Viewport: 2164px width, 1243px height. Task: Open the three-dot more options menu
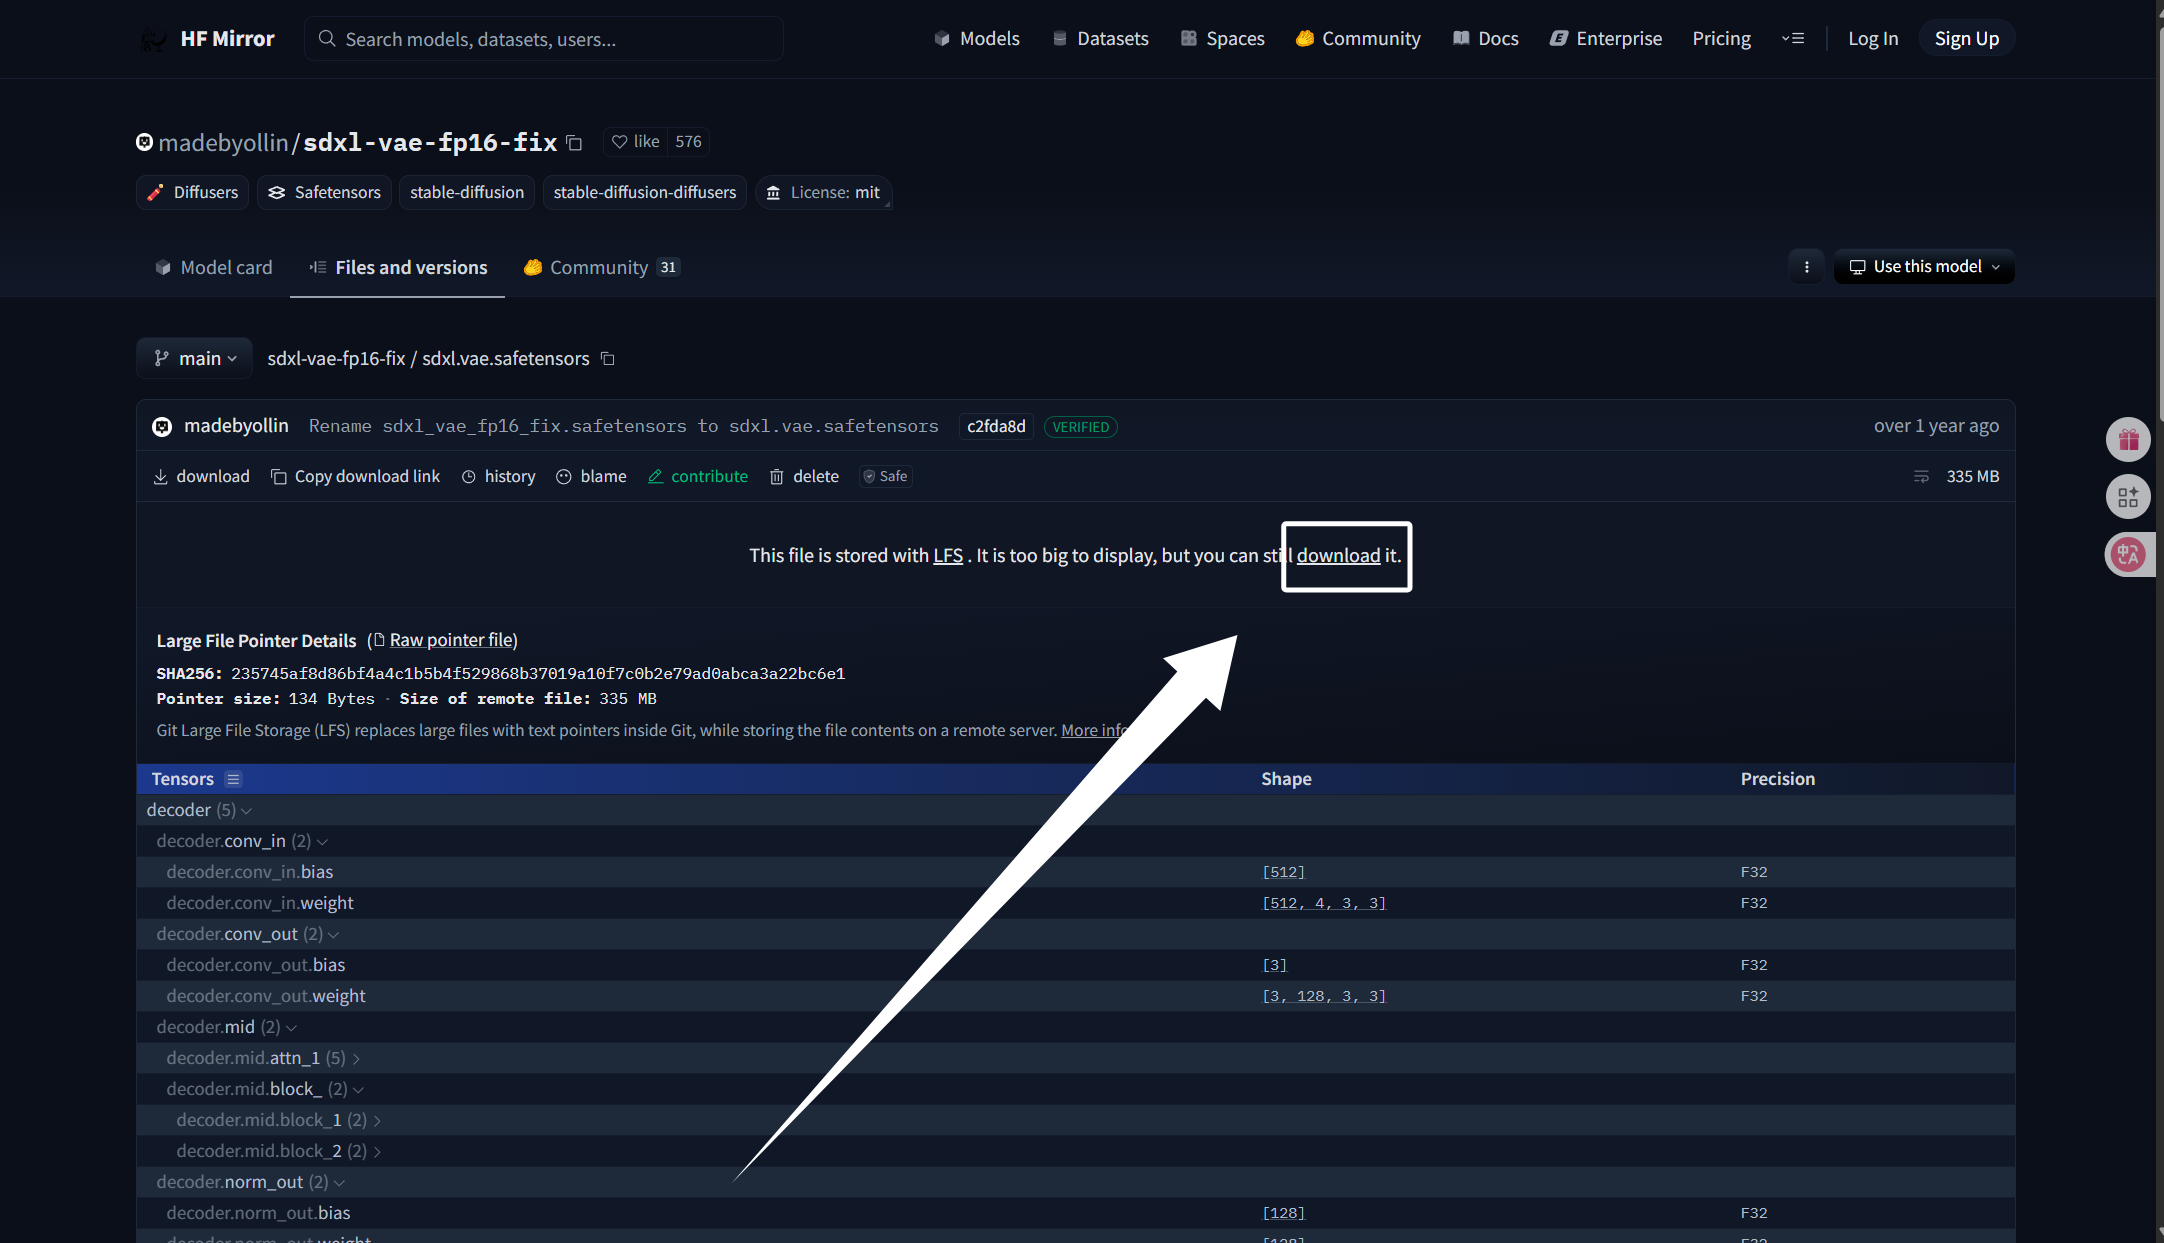[x=1806, y=267]
